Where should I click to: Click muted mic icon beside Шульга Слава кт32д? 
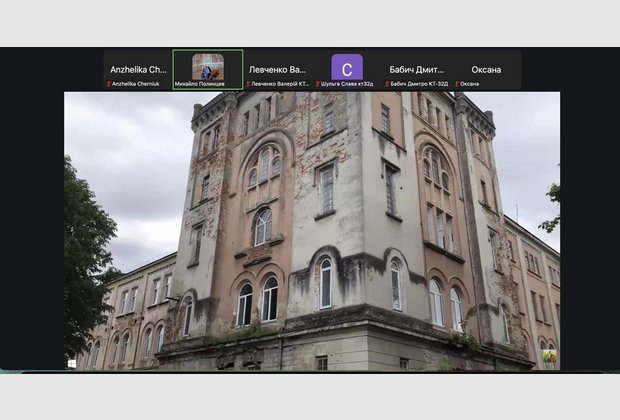[318, 84]
